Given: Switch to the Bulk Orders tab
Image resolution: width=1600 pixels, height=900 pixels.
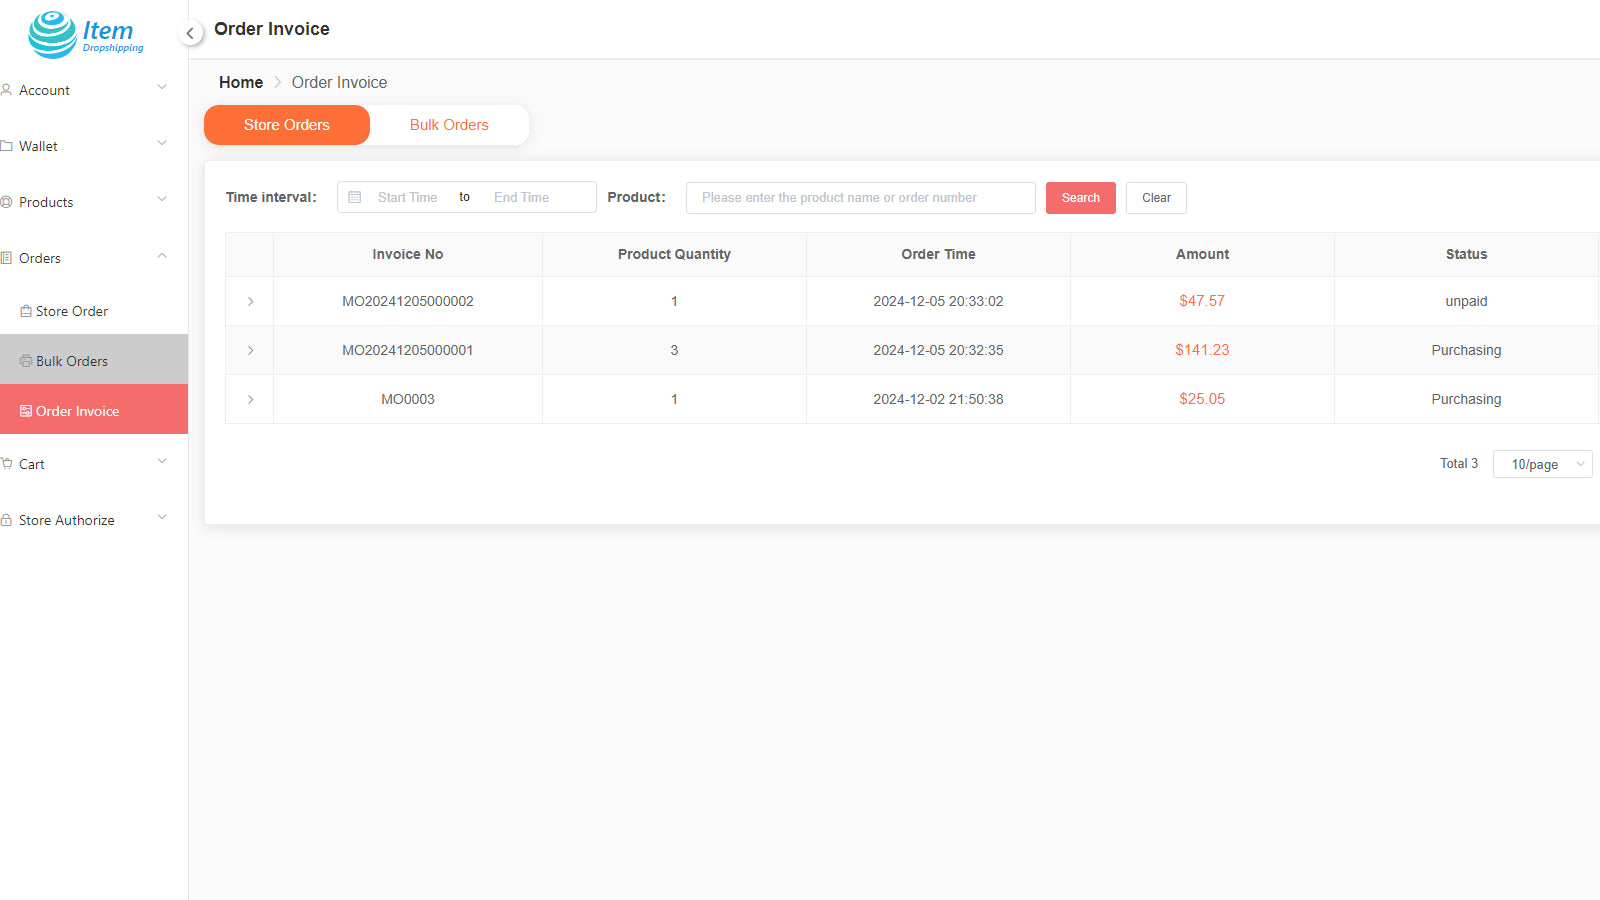Looking at the screenshot, I should (449, 125).
